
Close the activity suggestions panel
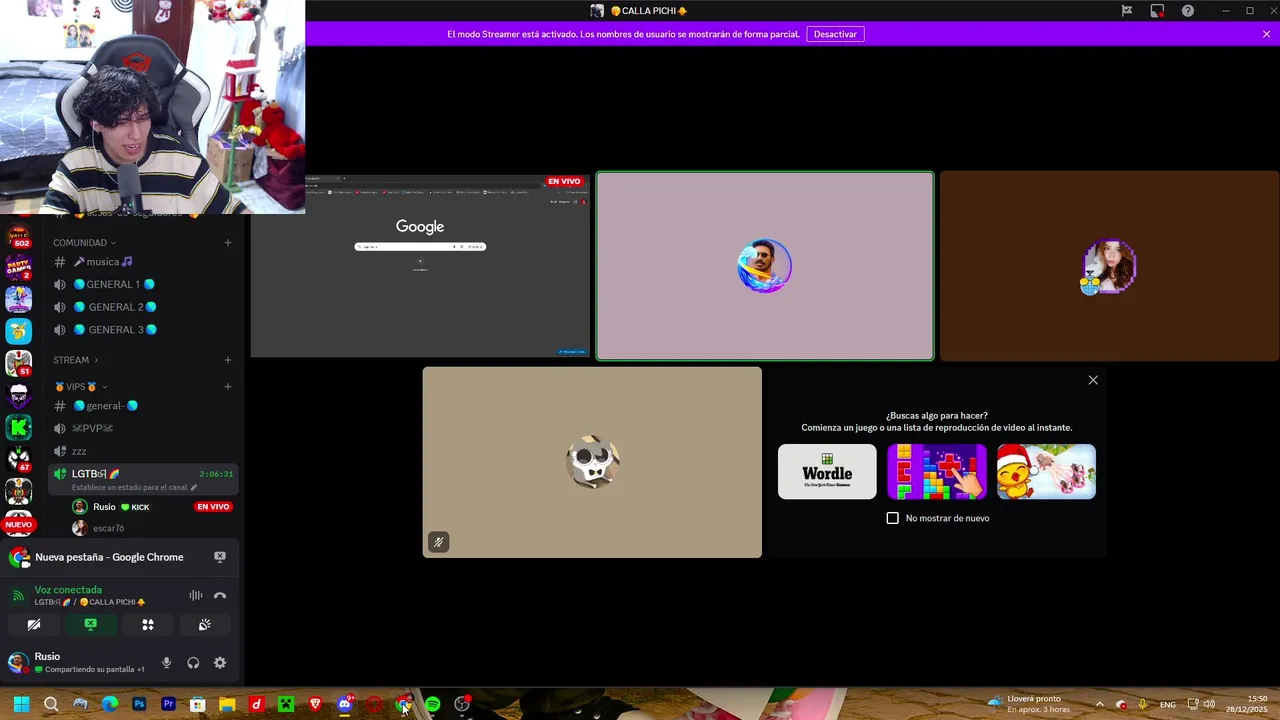pyautogui.click(x=1093, y=380)
